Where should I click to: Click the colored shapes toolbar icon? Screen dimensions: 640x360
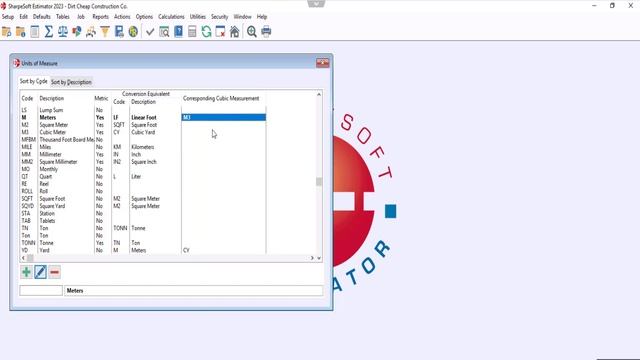pos(77,31)
